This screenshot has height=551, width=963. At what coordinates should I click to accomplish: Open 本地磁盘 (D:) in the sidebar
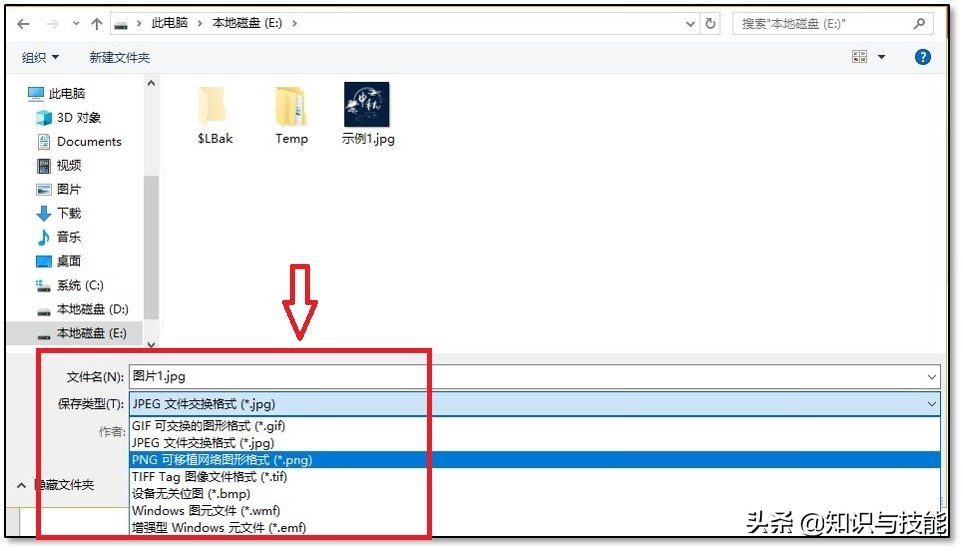(x=82, y=309)
